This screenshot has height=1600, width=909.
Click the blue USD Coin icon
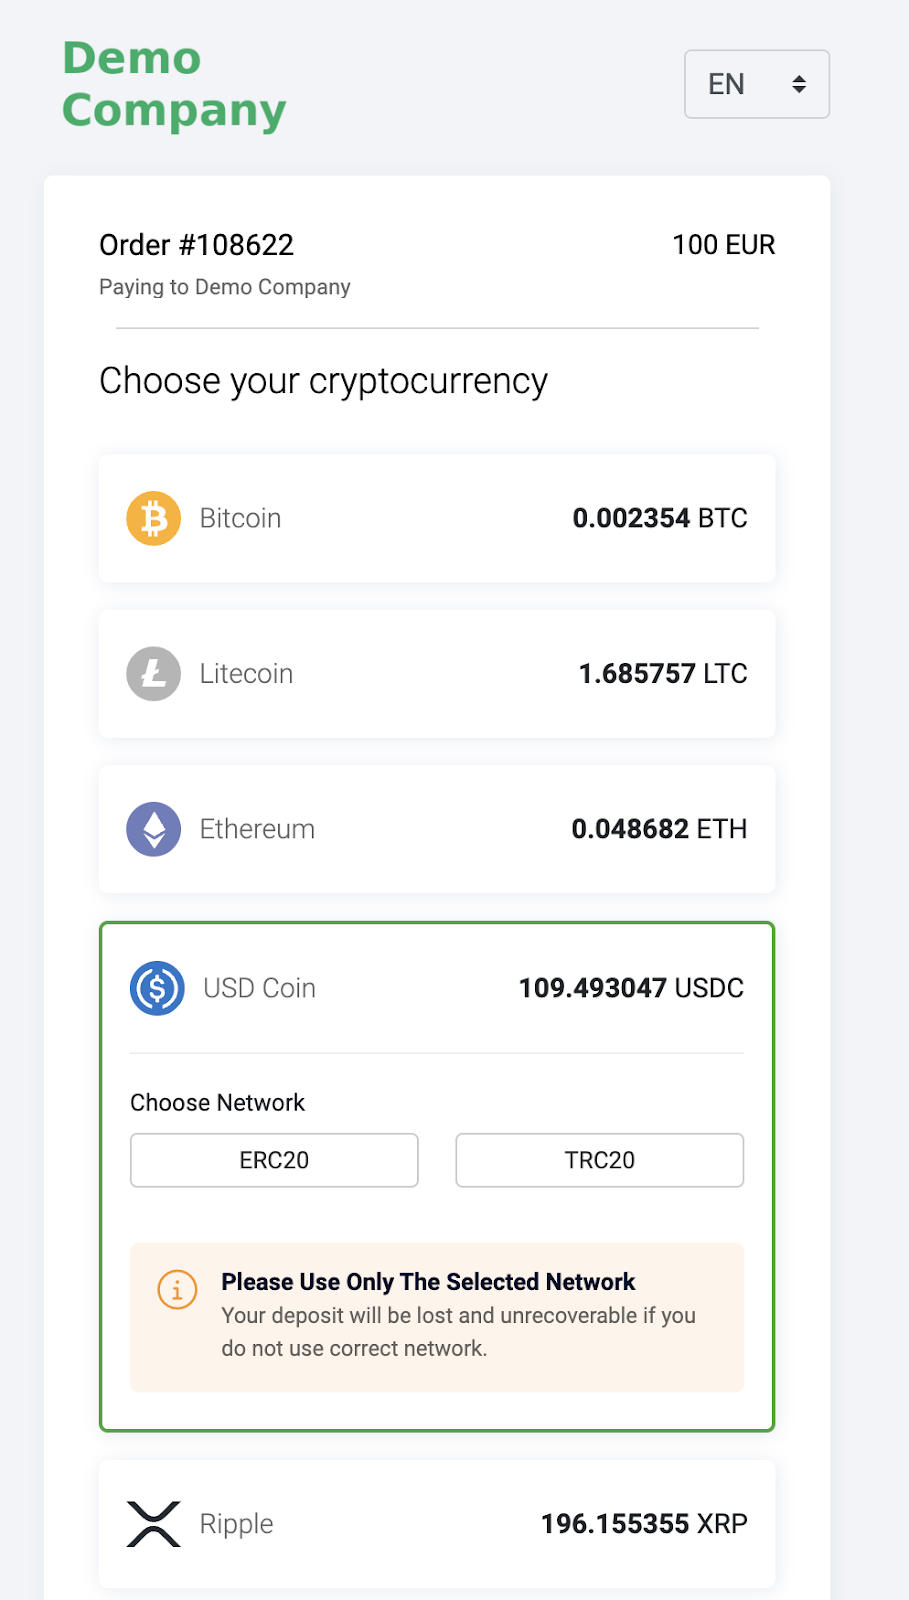click(157, 988)
